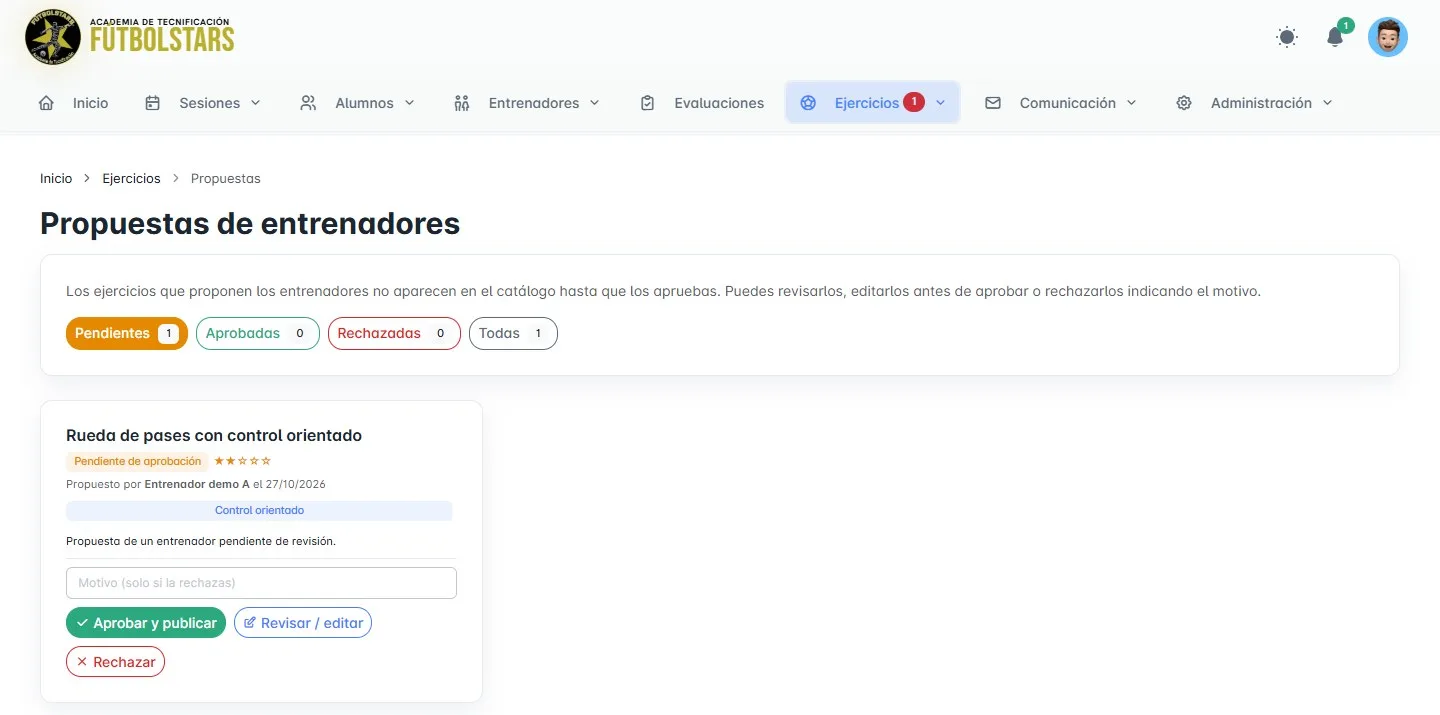The width and height of the screenshot is (1440, 715).
Task: Click the clipboard icon beside Evaluaciones
Action: coord(647,103)
